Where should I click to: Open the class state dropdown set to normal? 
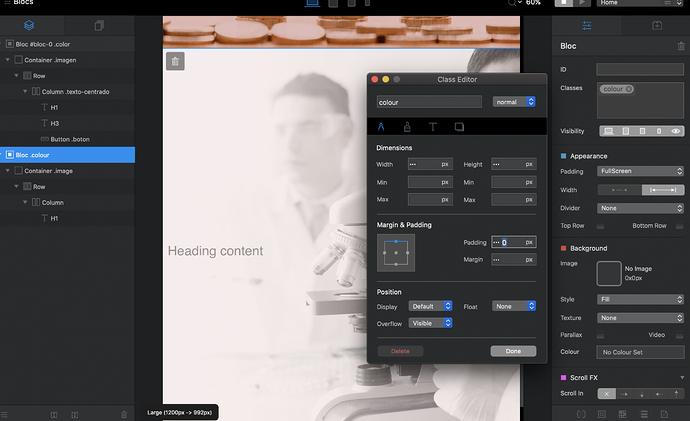[514, 102]
